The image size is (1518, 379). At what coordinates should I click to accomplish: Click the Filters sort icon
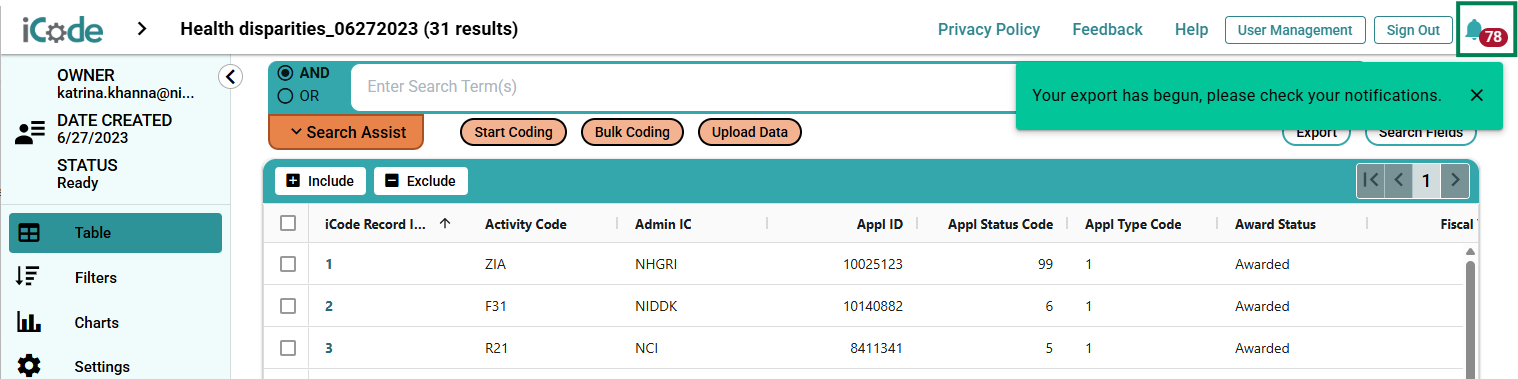(x=28, y=277)
